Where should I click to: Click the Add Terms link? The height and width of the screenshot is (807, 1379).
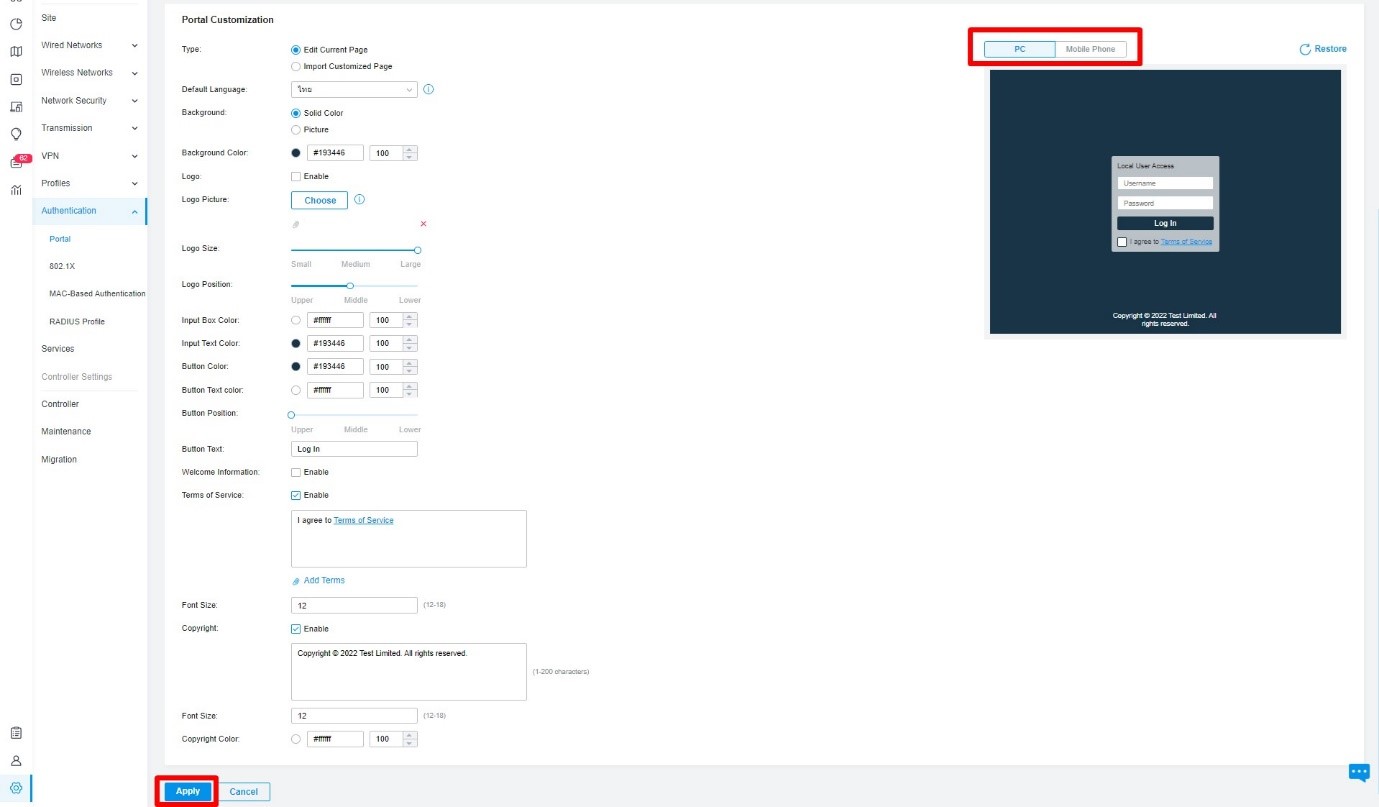click(324, 581)
